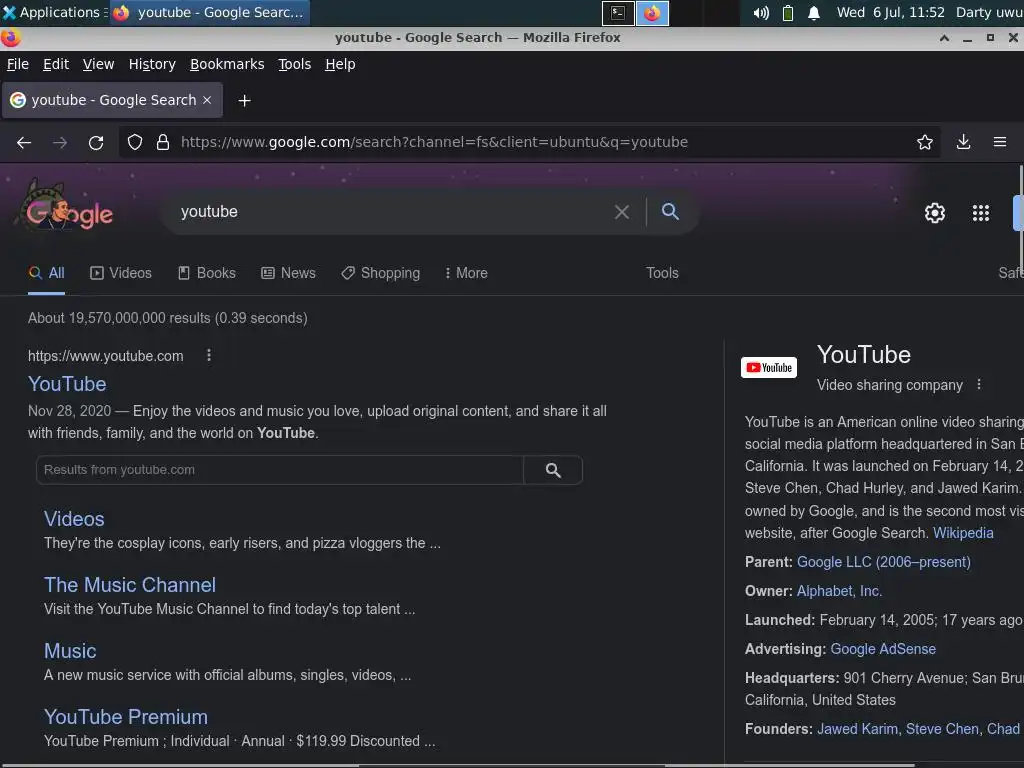Open options dots beside youtube.com URL

209,355
